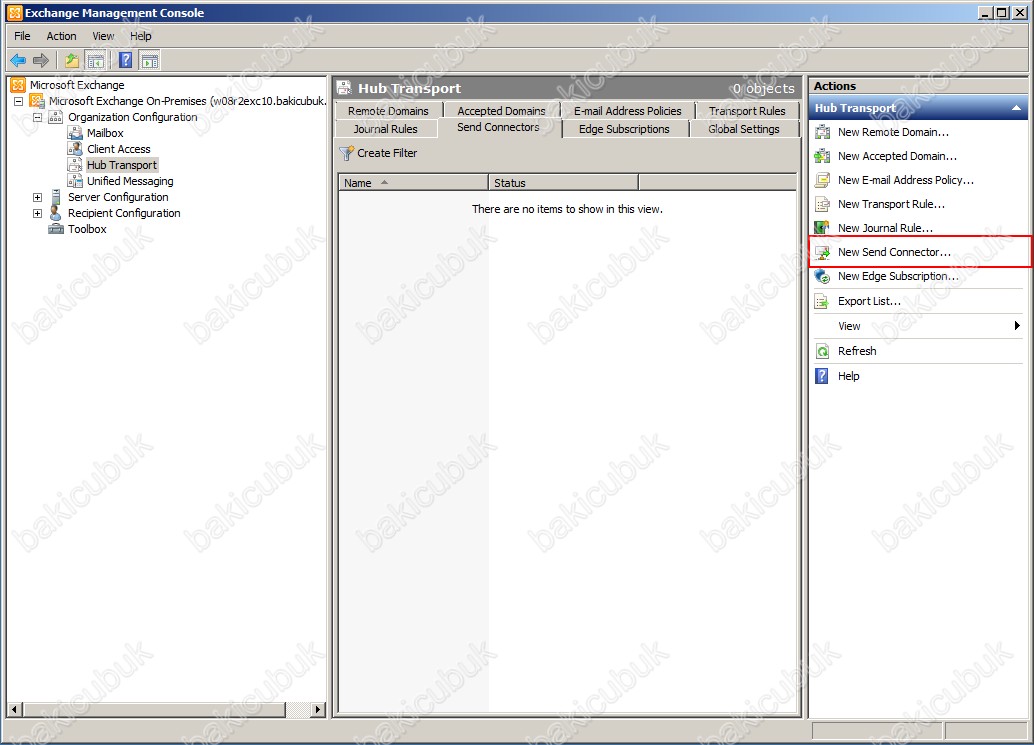Collapse the Hub Transport actions section
The height and width of the screenshot is (745, 1034).
(1016, 108)
